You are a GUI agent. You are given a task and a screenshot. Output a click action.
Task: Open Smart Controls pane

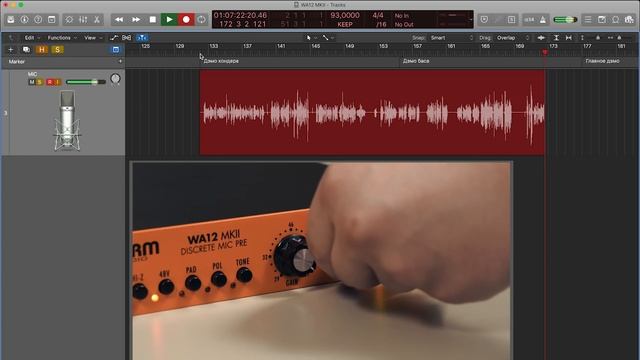click(x=69, y=20)
